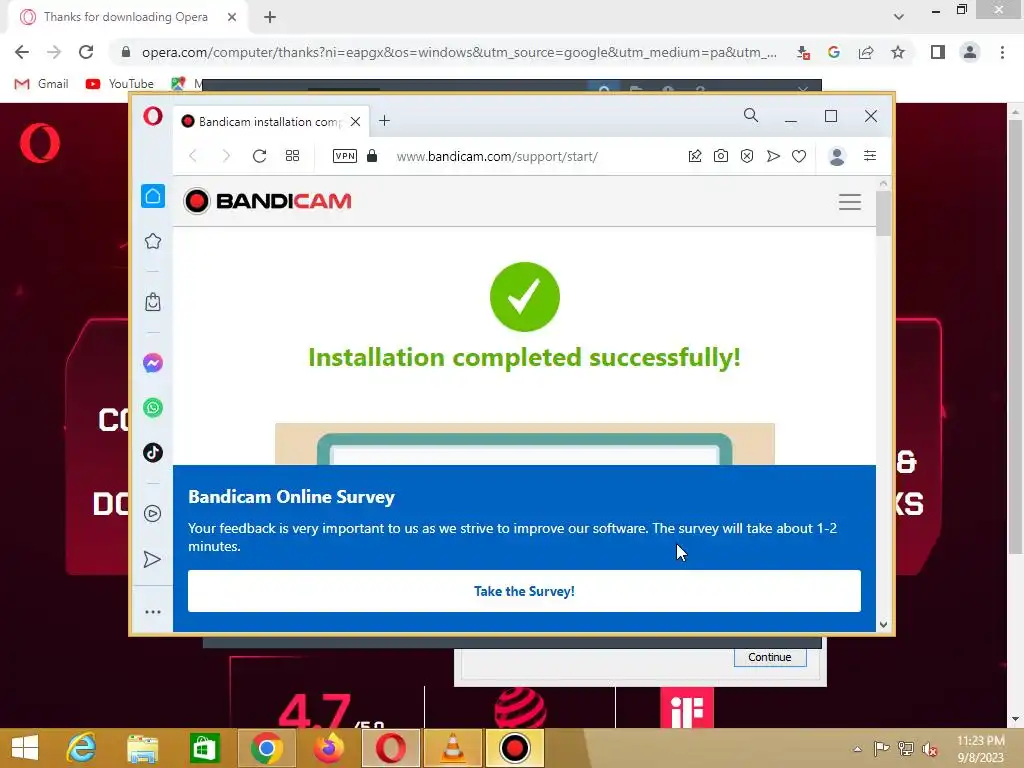Click Chrome back arrow

pyautogui.click(x=22, y=52)
